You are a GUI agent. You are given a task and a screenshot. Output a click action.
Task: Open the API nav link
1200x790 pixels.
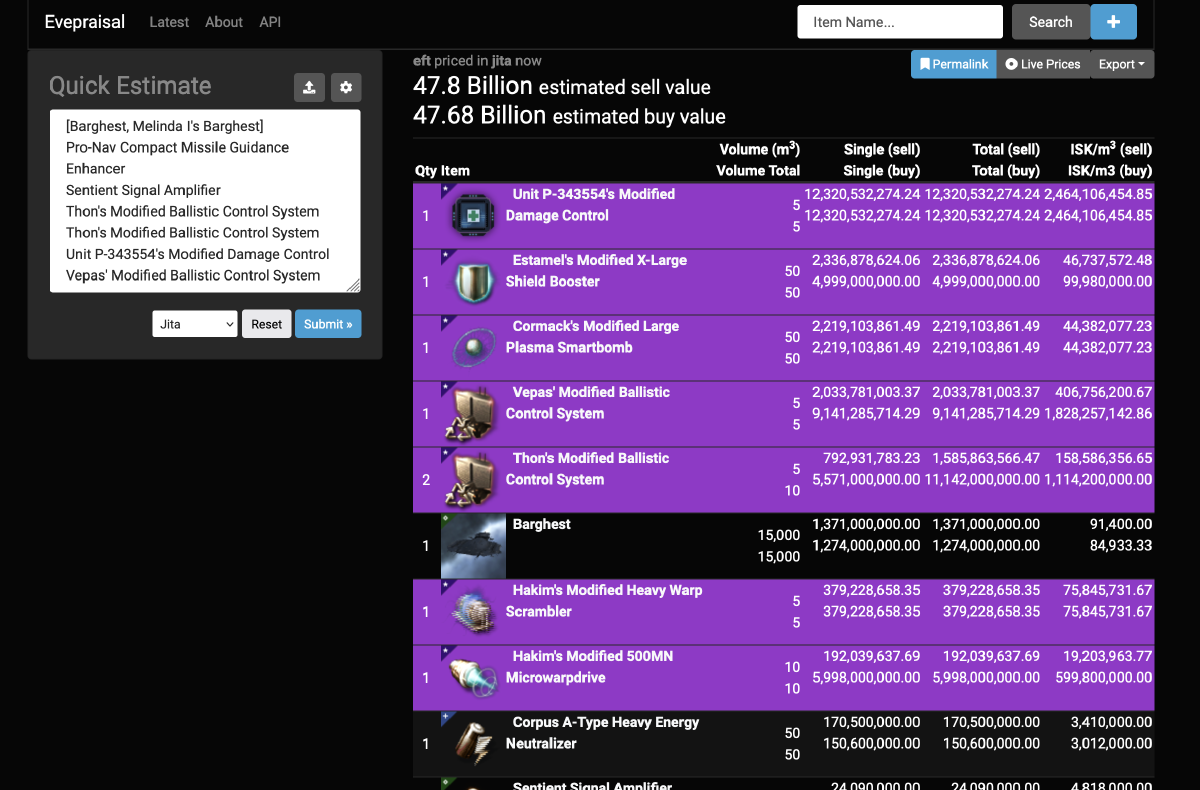270,22
